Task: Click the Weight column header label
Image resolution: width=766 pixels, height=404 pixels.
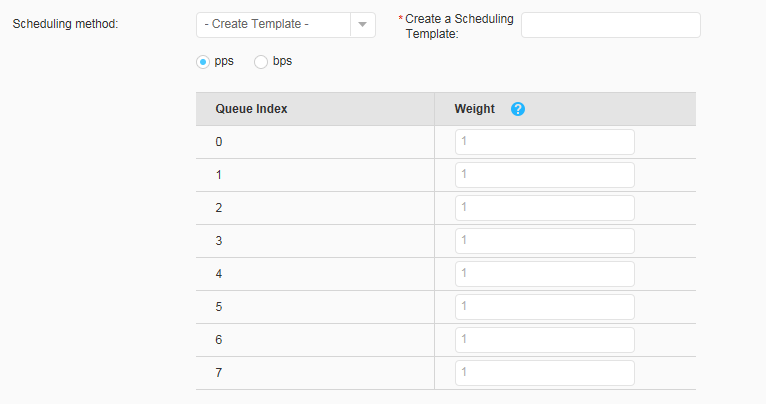Action: tap(474, 109)
